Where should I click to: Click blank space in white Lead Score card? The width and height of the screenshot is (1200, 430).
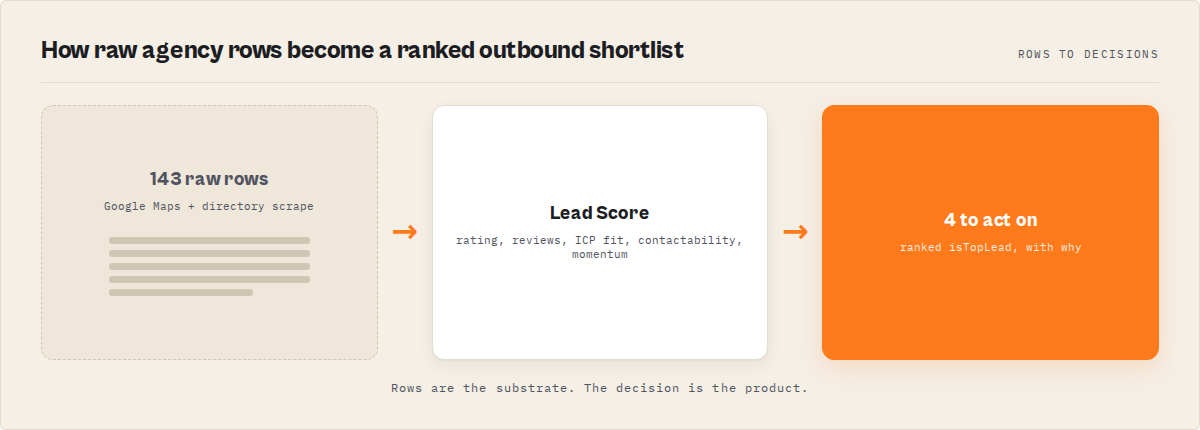pyautogui.click(x=599, y=310)
